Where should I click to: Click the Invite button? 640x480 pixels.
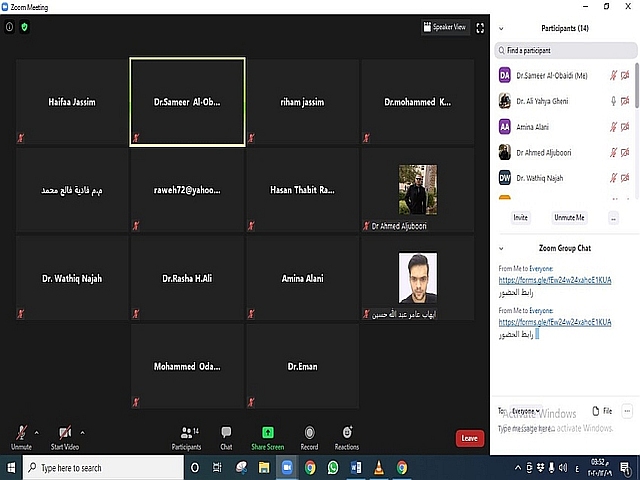(520, 217)
